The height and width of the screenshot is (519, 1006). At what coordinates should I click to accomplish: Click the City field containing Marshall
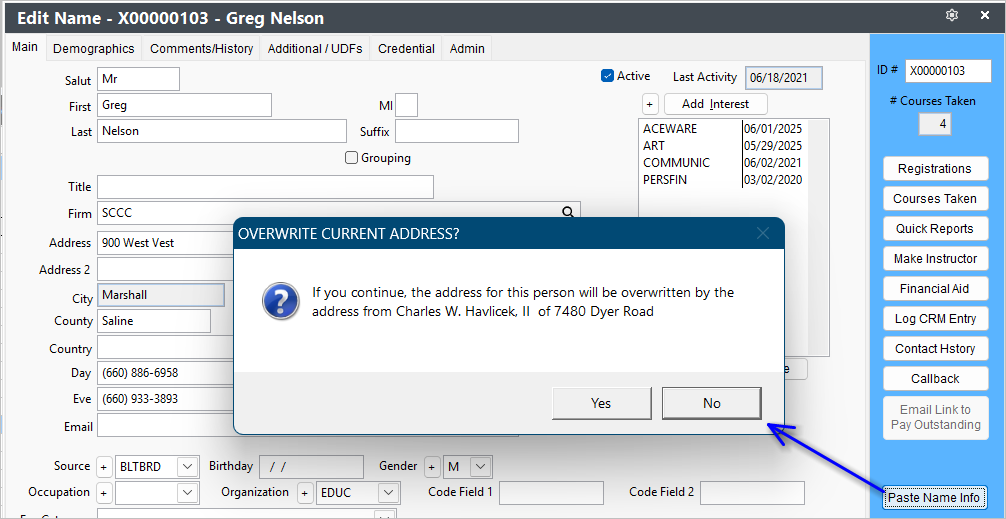[161, 295]
